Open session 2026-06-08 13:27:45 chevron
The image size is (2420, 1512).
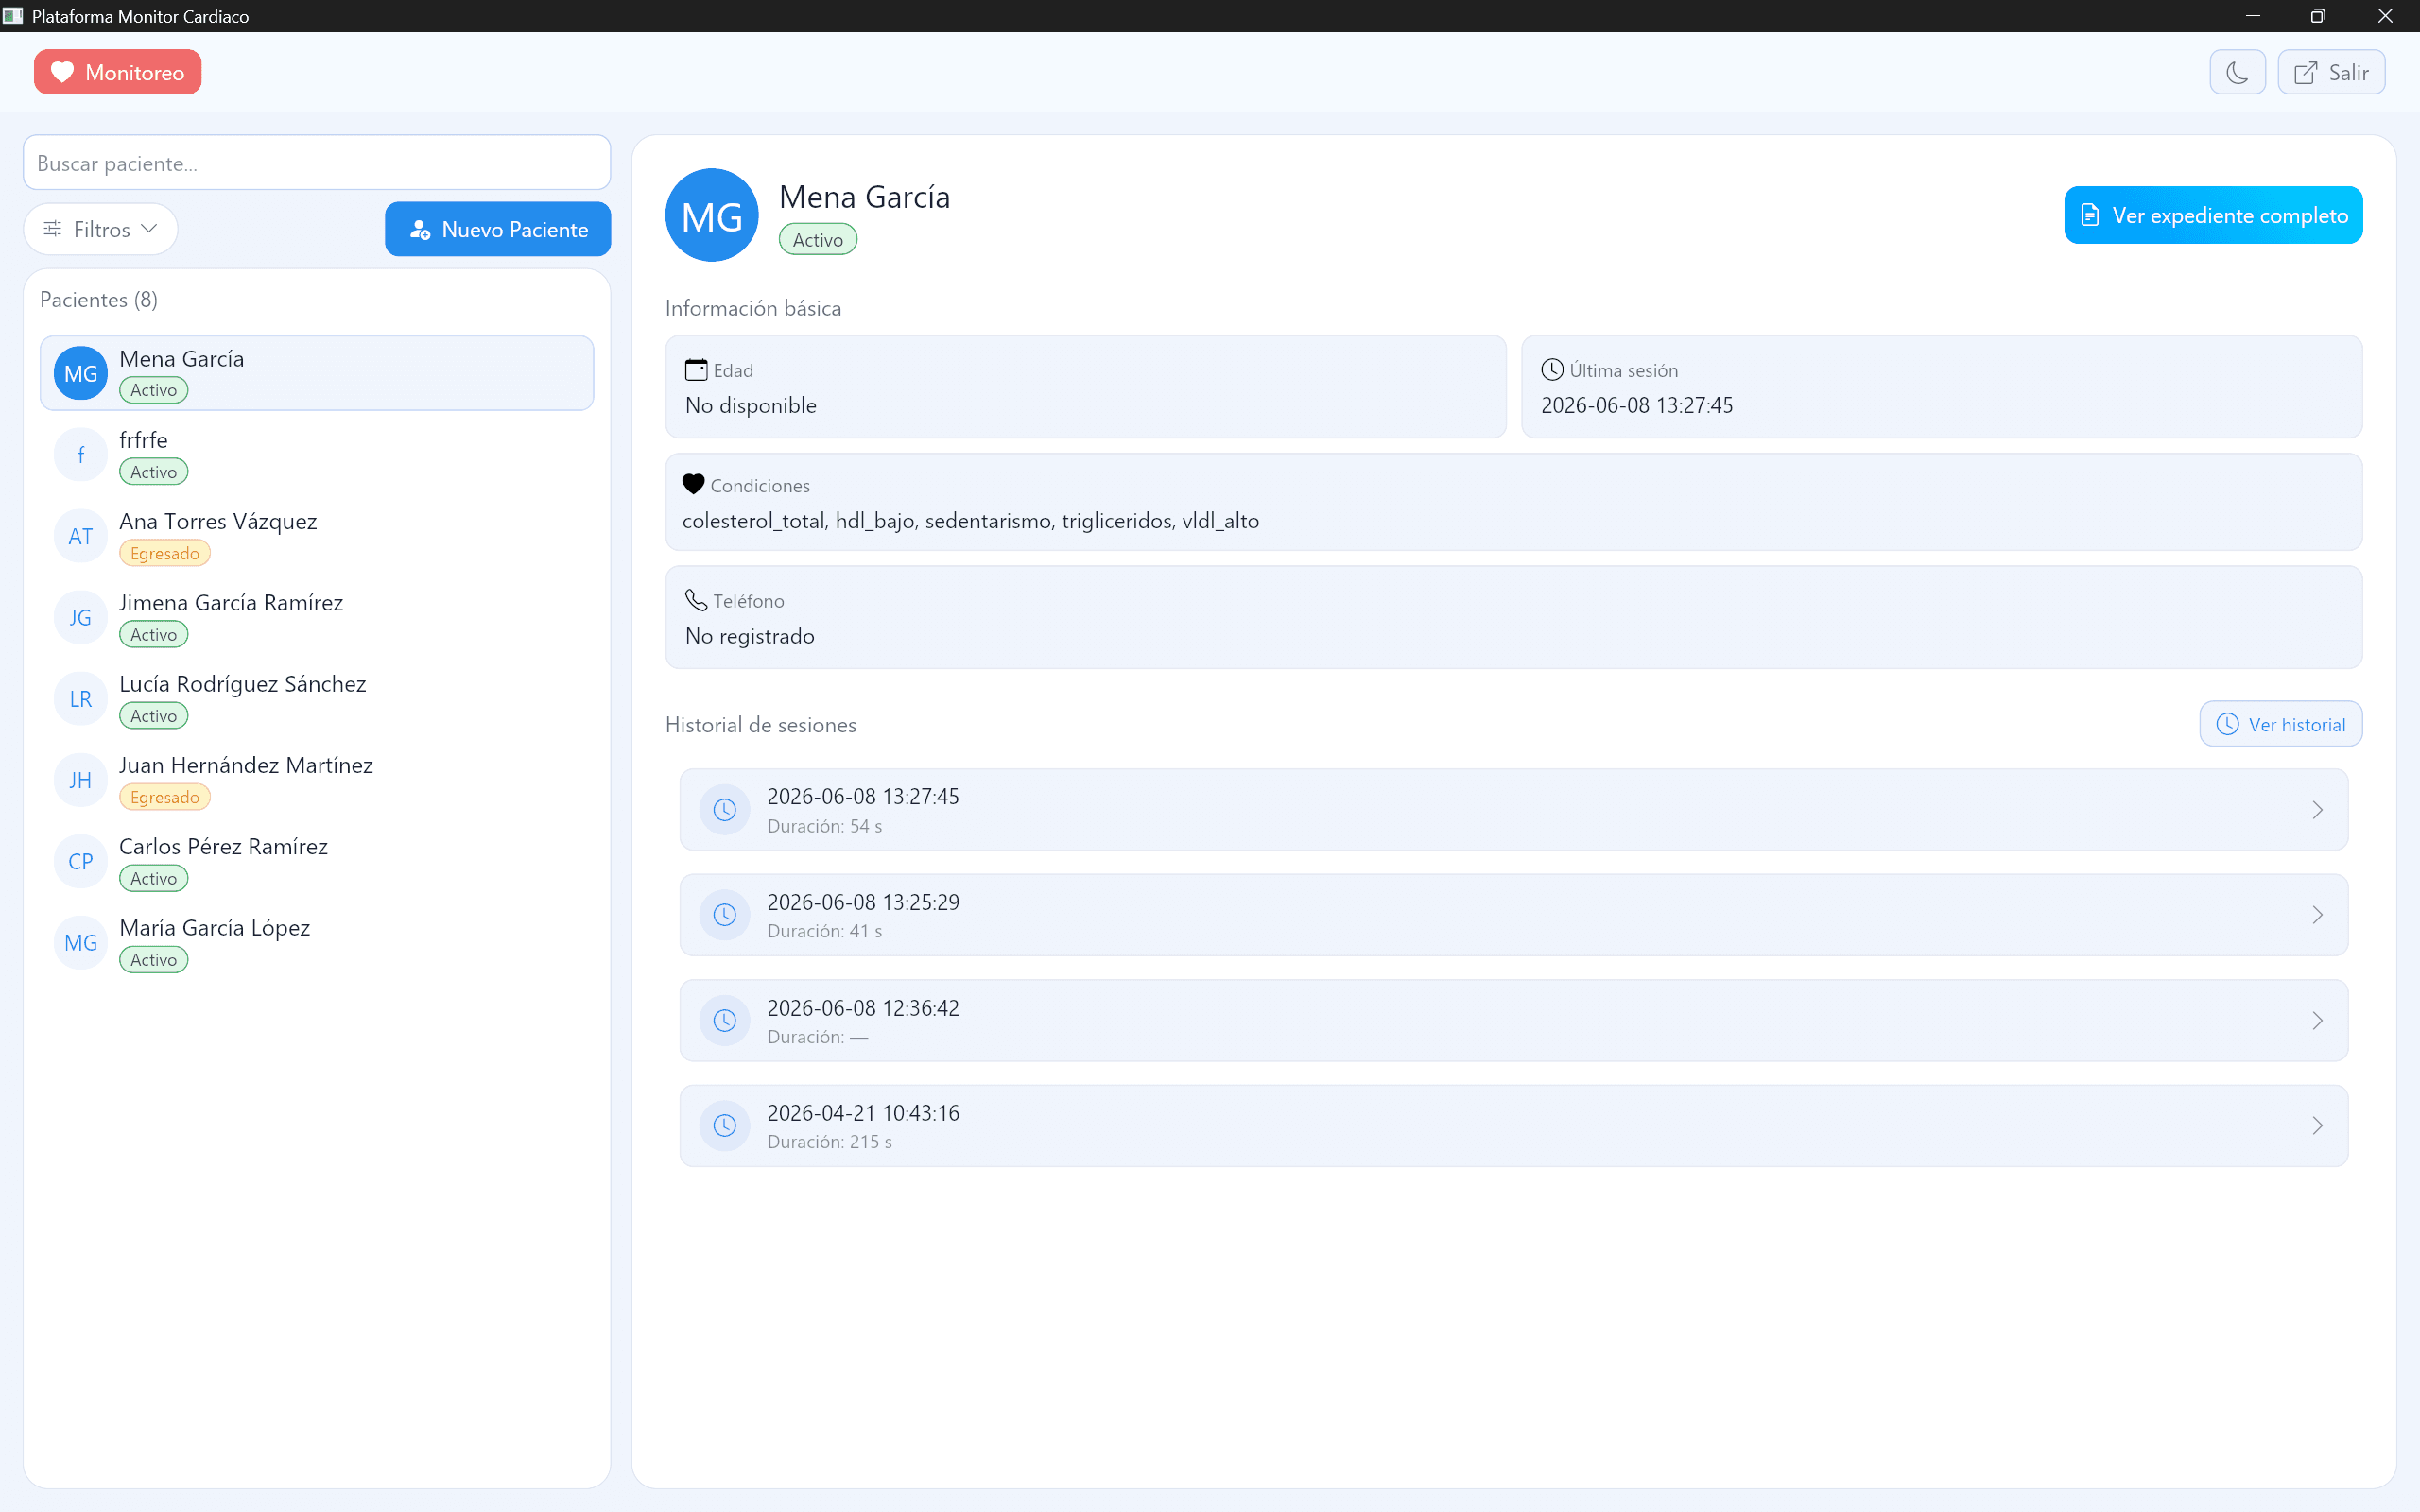pyautogui.click(x=2317, y=810)
